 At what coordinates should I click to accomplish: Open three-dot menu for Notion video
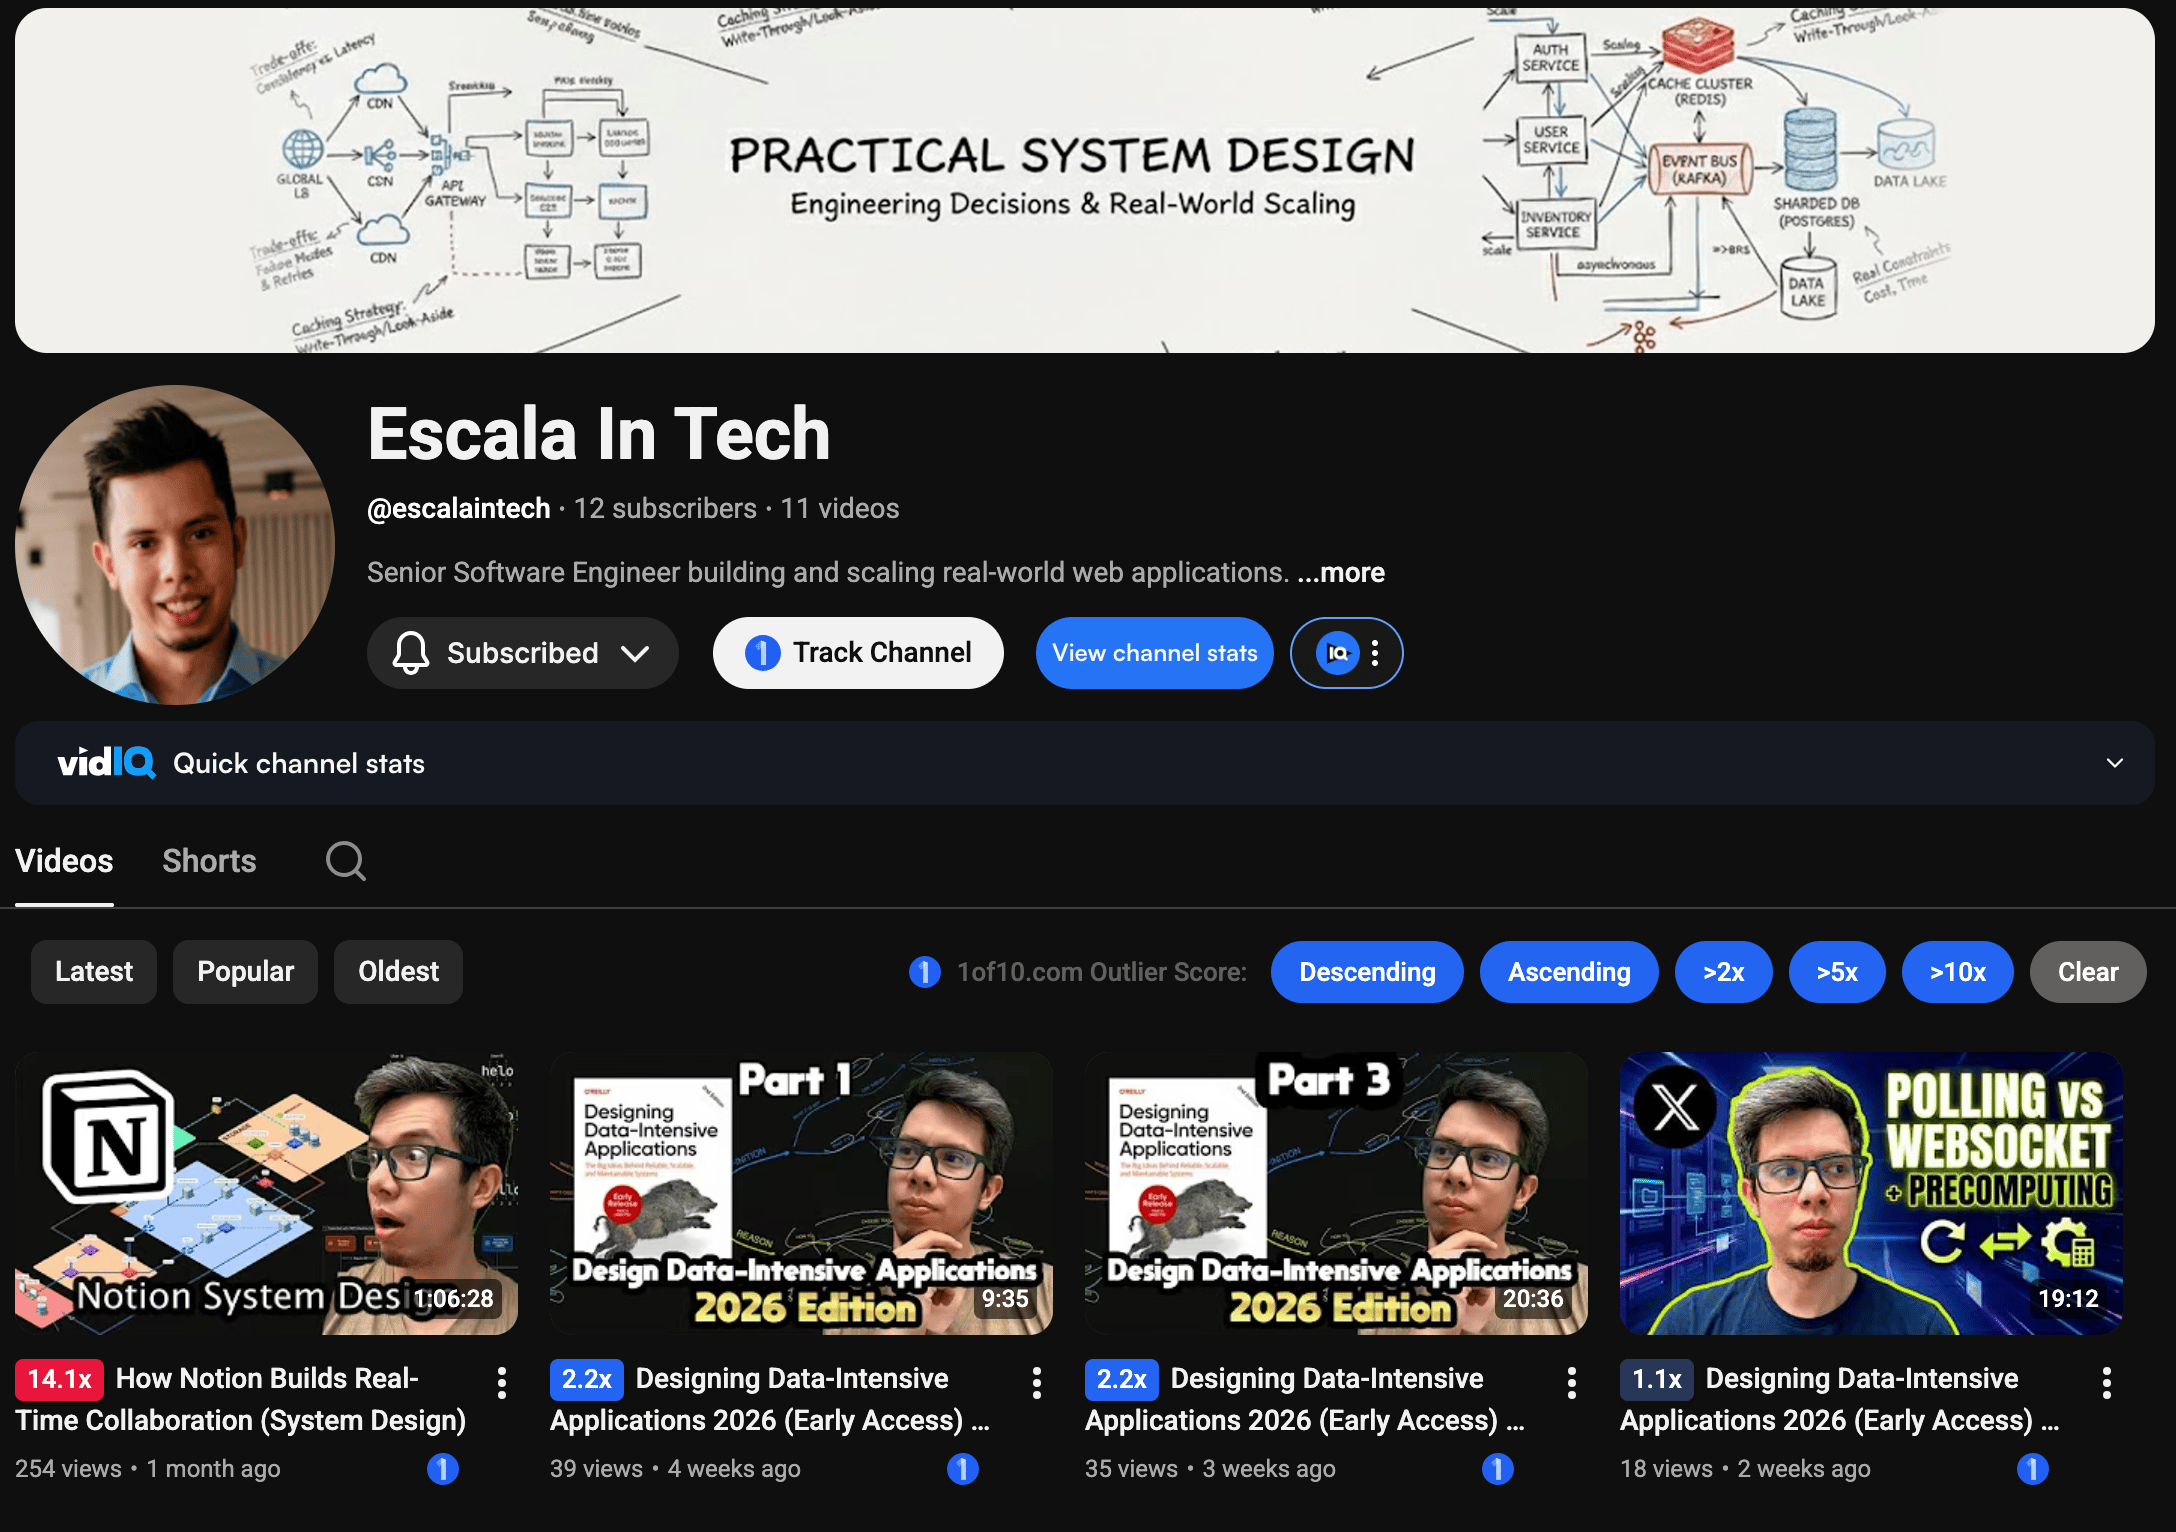(502, 1383)
